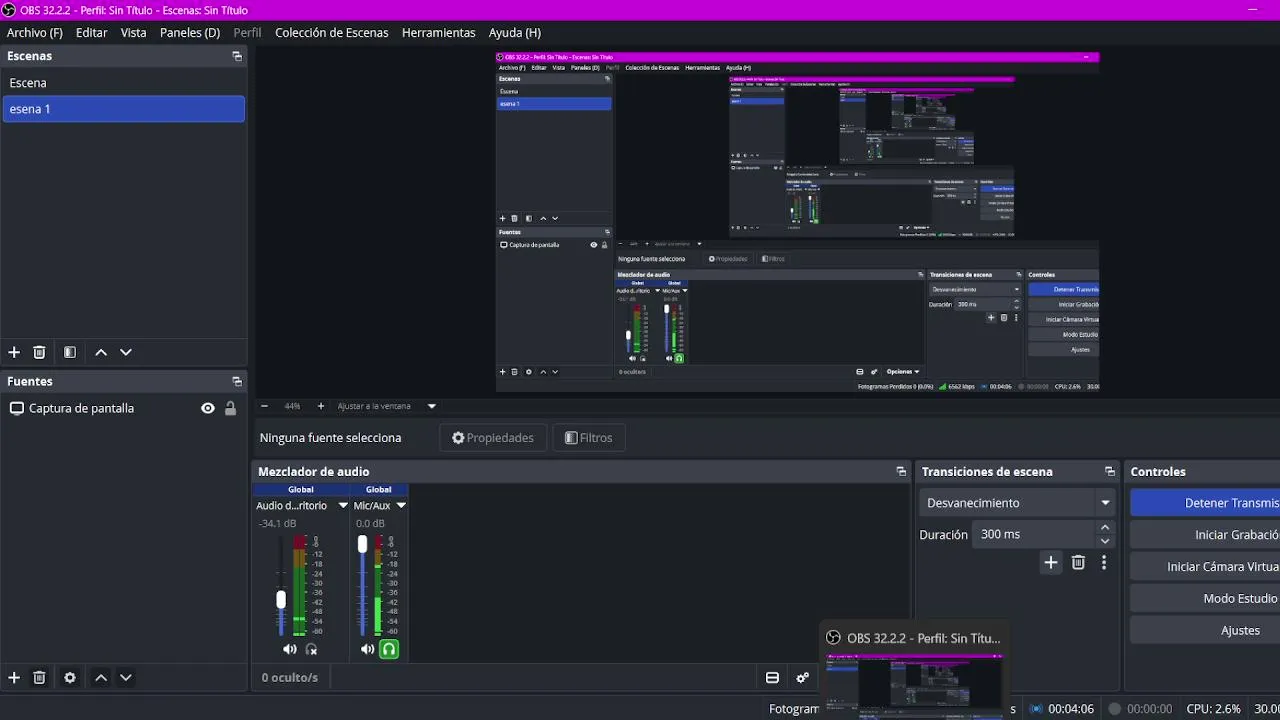Float the Escenas dock panel
Image resolution: width=1280 pixels, height=720 pixels.
tap(237, 56)
